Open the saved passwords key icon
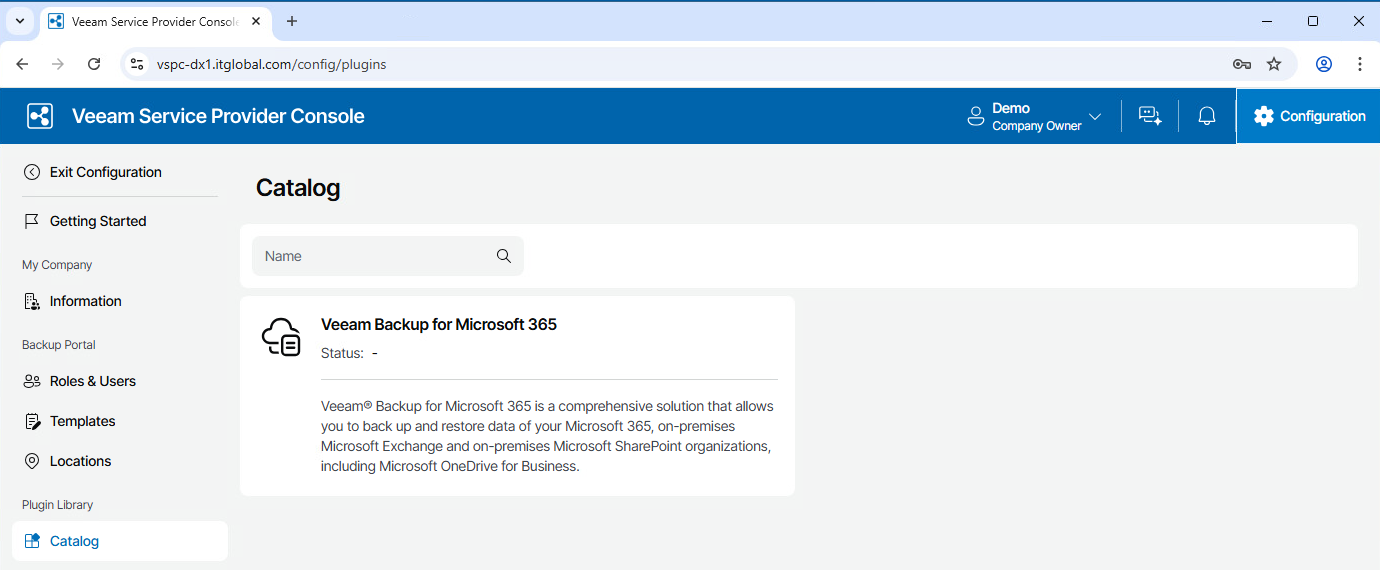The width and height of the screenshot is (1380, 570). pyautogui.click(x=1242, y=64)
